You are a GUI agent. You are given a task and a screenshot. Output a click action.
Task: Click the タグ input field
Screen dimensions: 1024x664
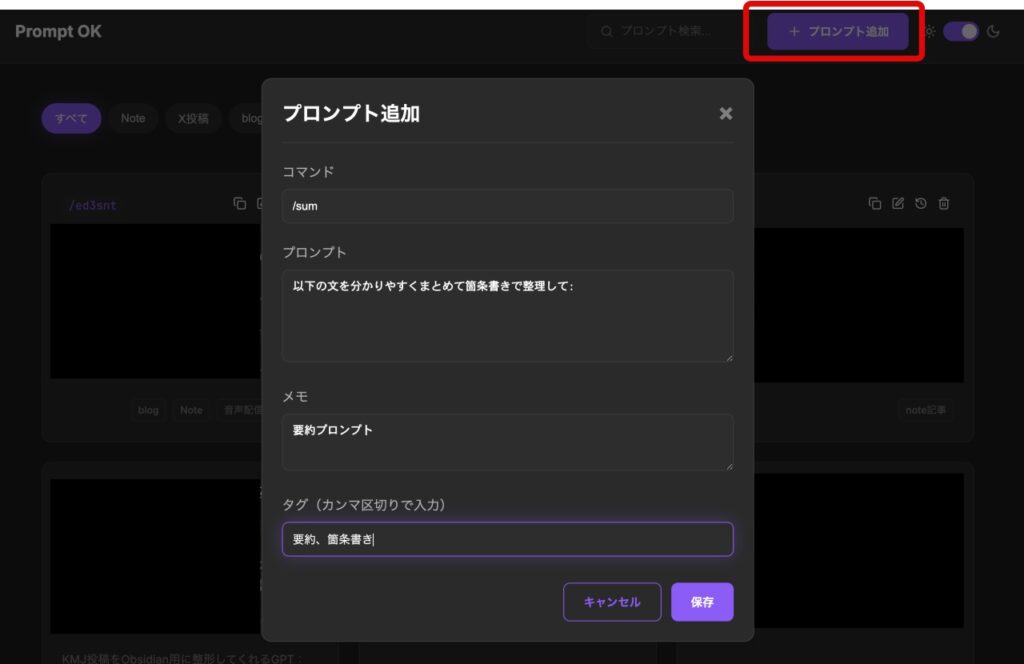[507, 540]
